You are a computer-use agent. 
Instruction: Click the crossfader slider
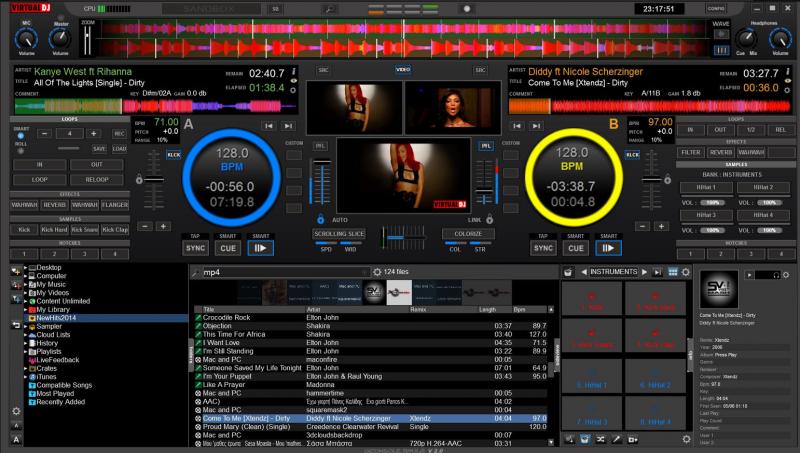(403, 238)
